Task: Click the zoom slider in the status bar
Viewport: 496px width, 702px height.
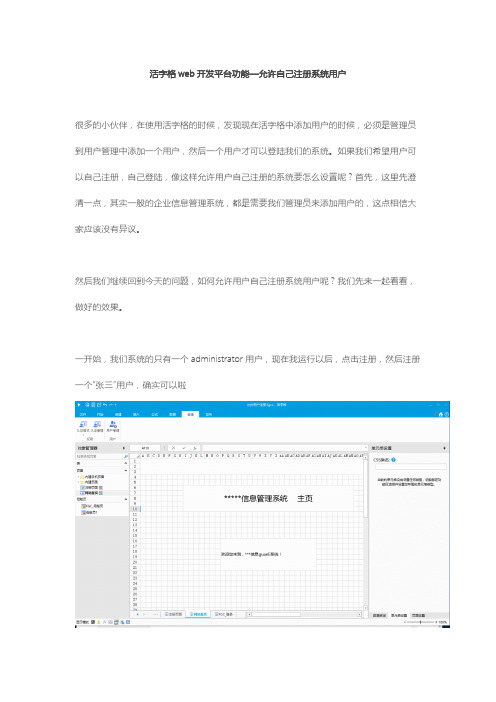Action: [420, 622]
